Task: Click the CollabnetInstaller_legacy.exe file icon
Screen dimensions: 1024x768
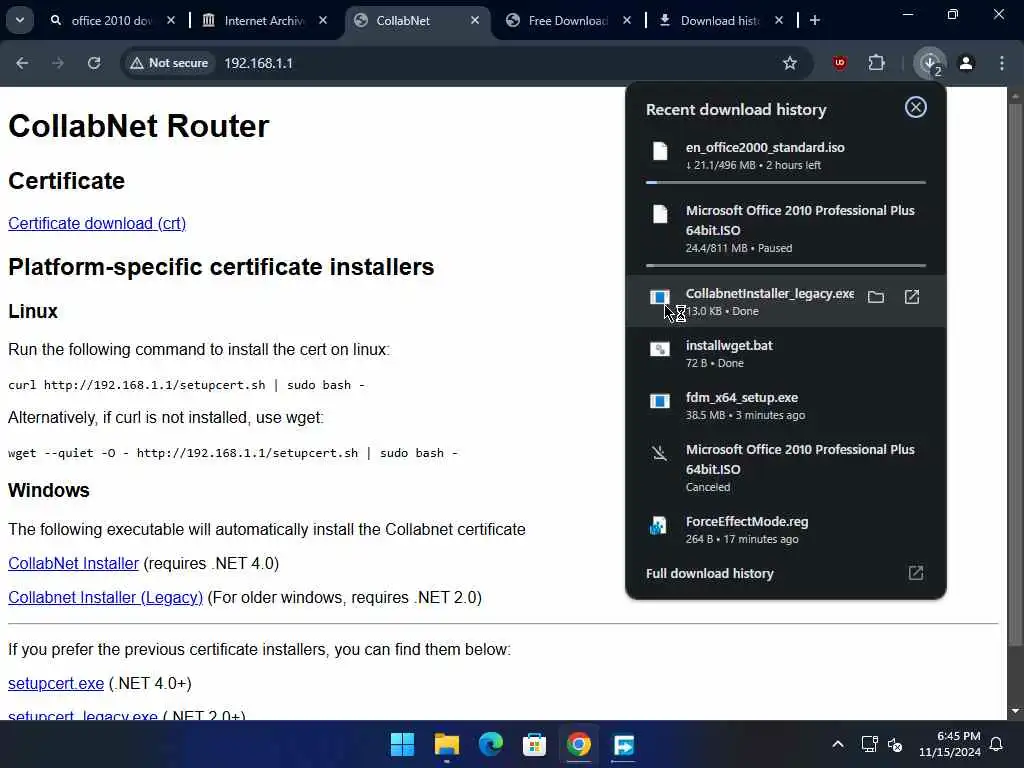Action: tap(660, 297)
